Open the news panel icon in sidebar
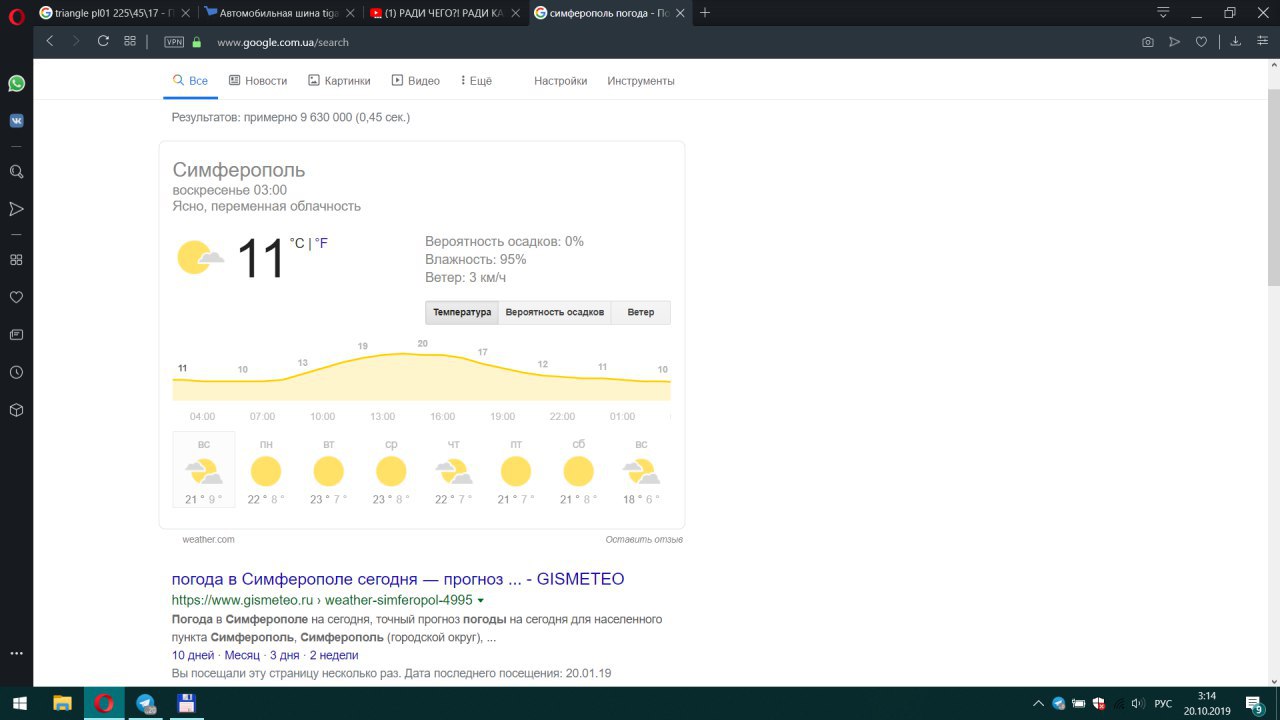The height and width of the screenshot is (720, 1280). (x=16, y=335)
